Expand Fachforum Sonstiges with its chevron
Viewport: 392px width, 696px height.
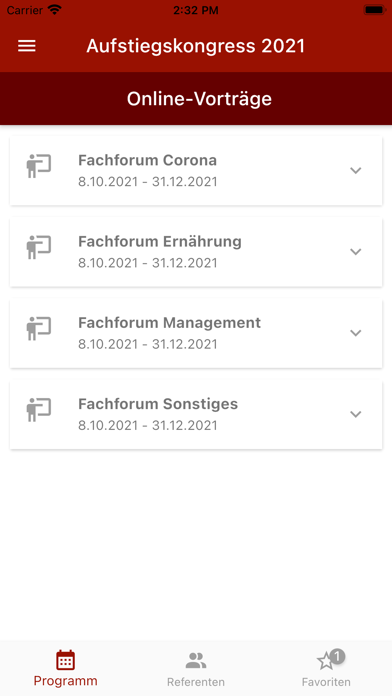[356, 414]
